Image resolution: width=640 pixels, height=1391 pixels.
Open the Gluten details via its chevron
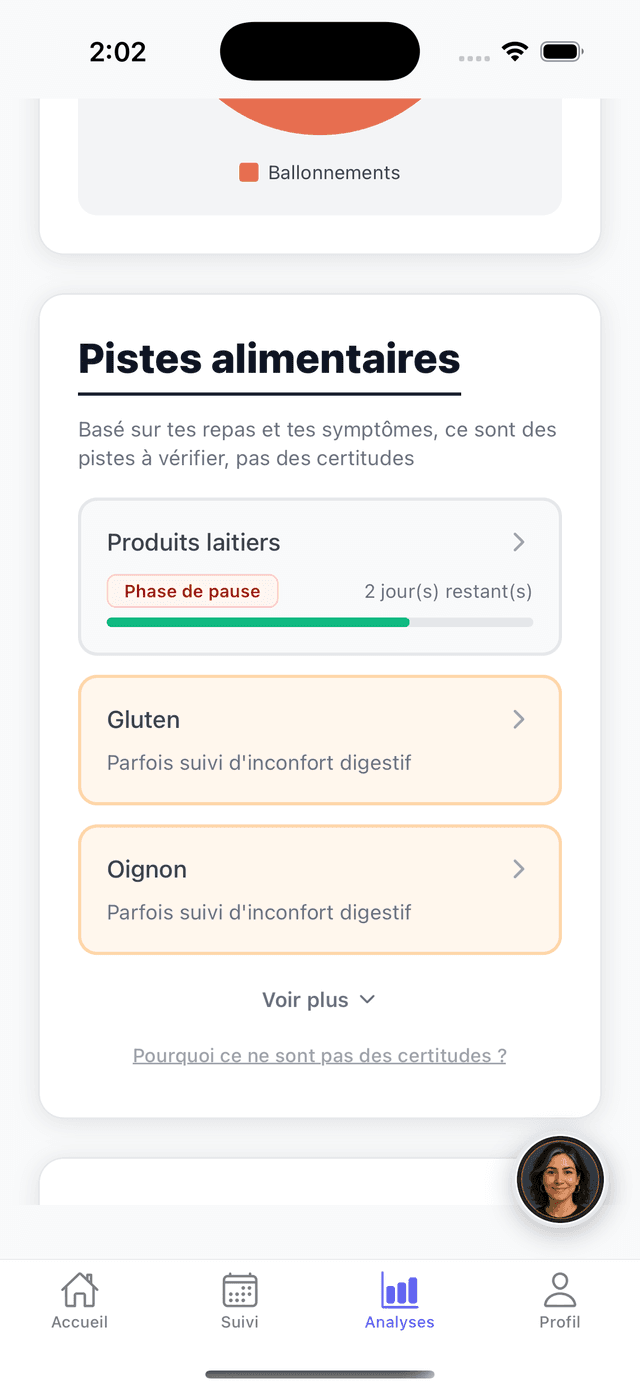point(518,719)
